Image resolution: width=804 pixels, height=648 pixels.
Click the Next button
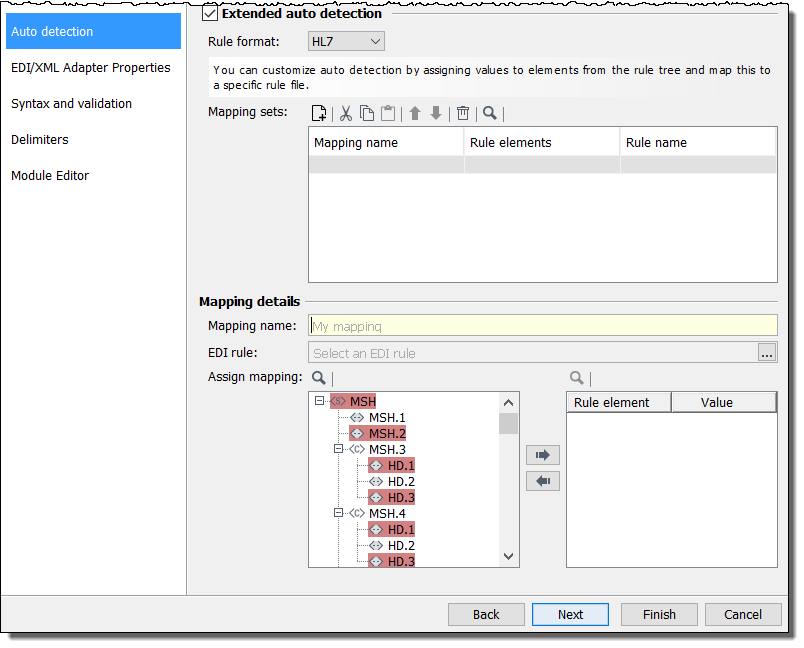point(570,614)
